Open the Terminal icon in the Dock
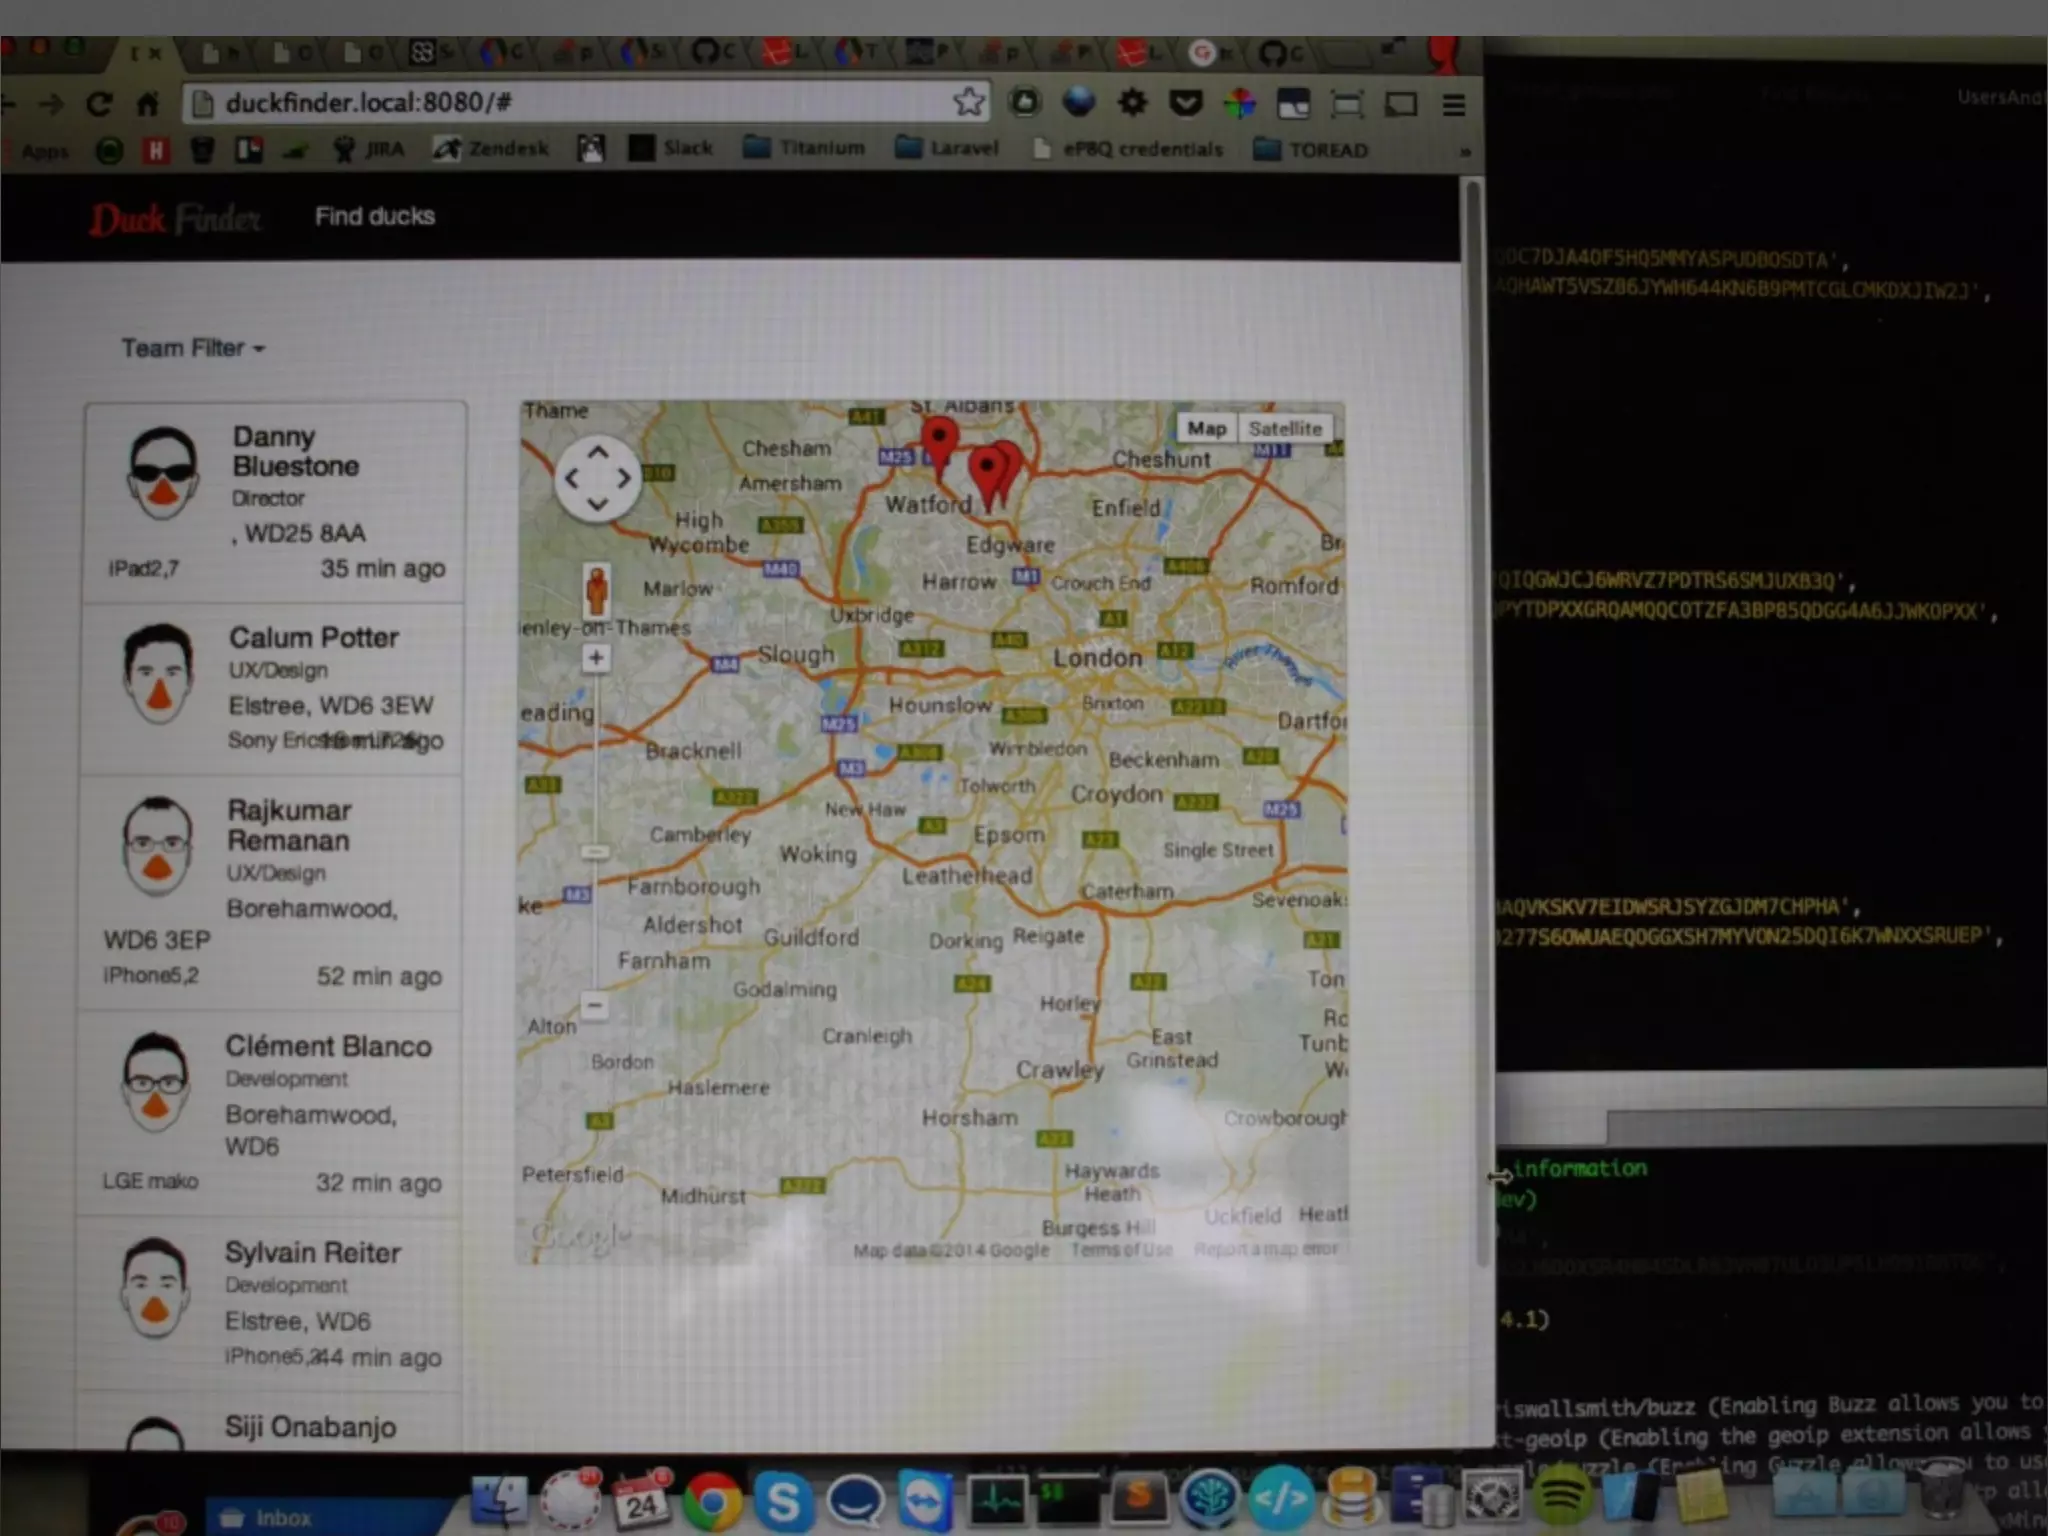2048x1536 pixels. pos(1068,1499)
